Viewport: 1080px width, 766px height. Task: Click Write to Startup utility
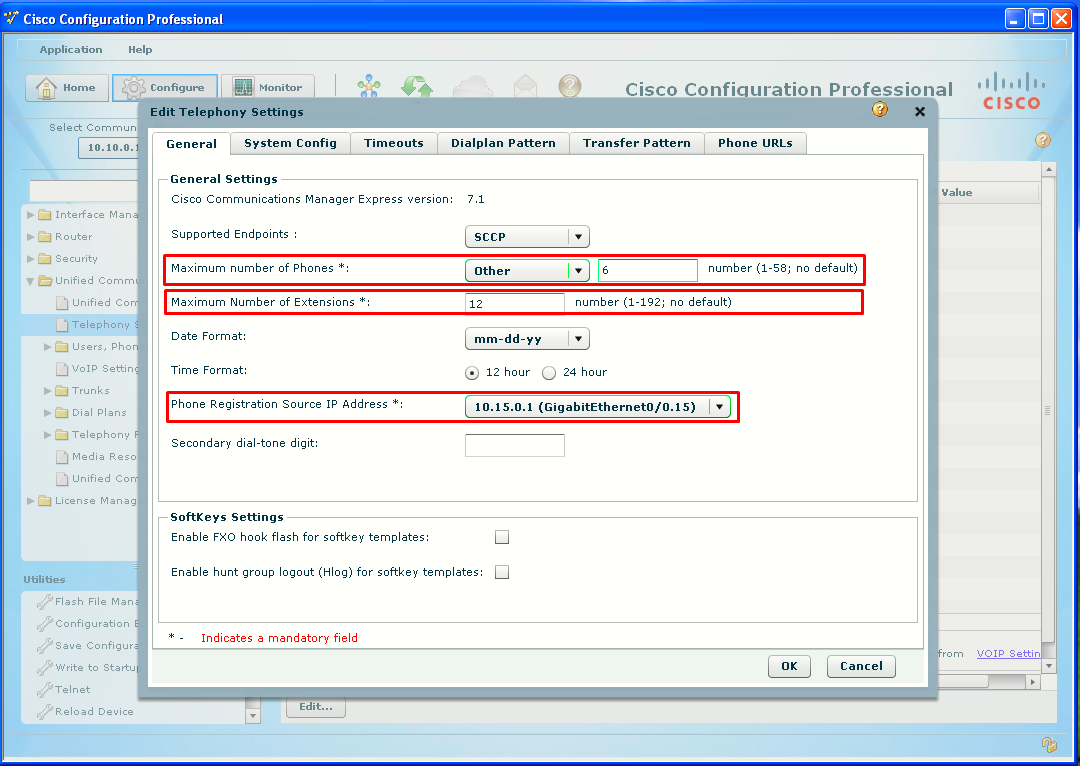point(88,667)
